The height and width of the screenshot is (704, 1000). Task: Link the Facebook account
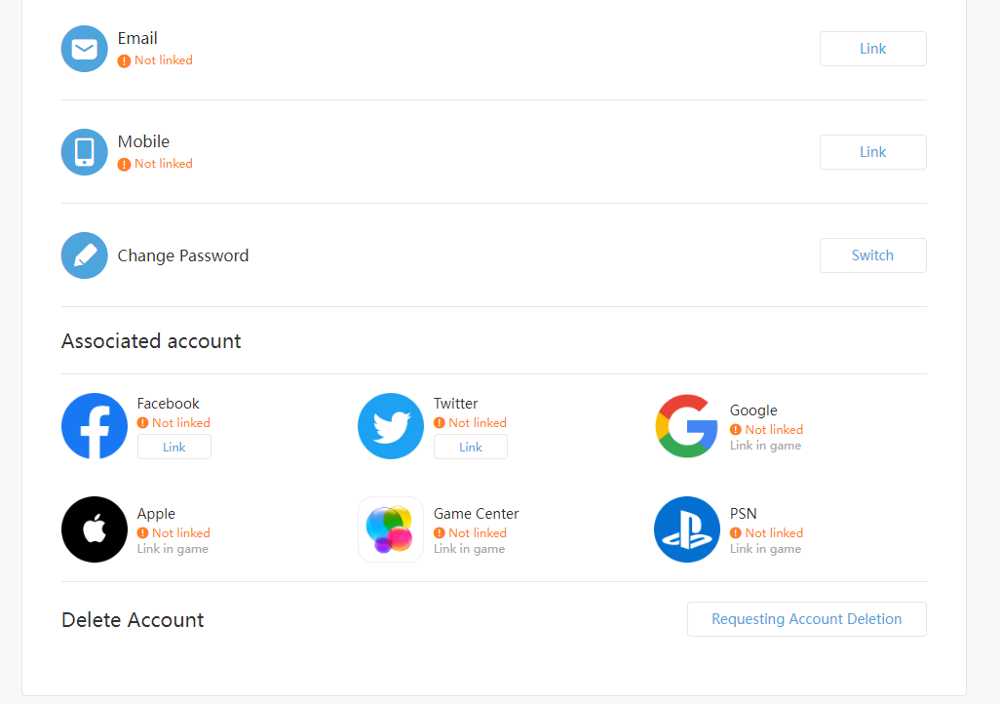tap(174, 447)
